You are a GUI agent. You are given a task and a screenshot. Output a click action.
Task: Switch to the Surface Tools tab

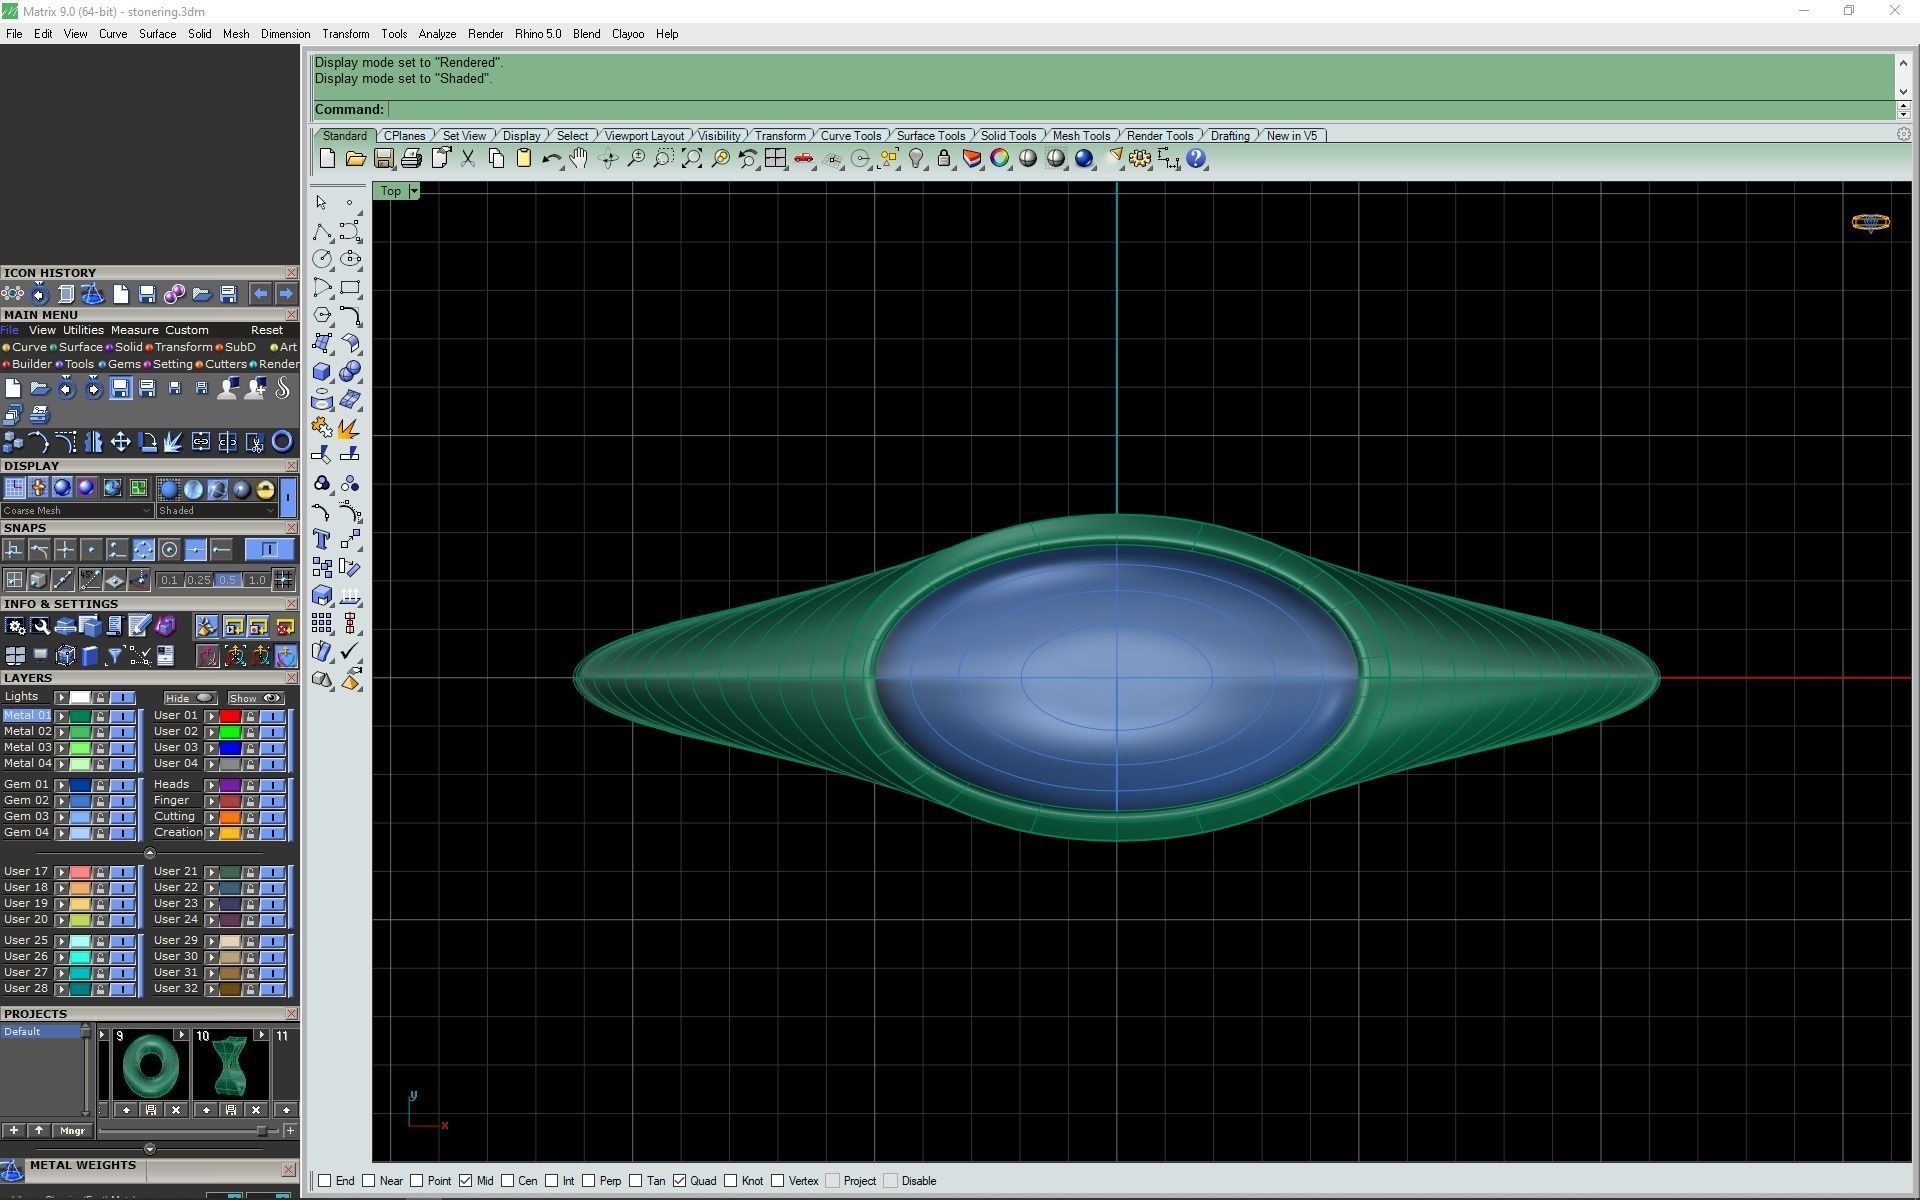[x=930, y=136]
